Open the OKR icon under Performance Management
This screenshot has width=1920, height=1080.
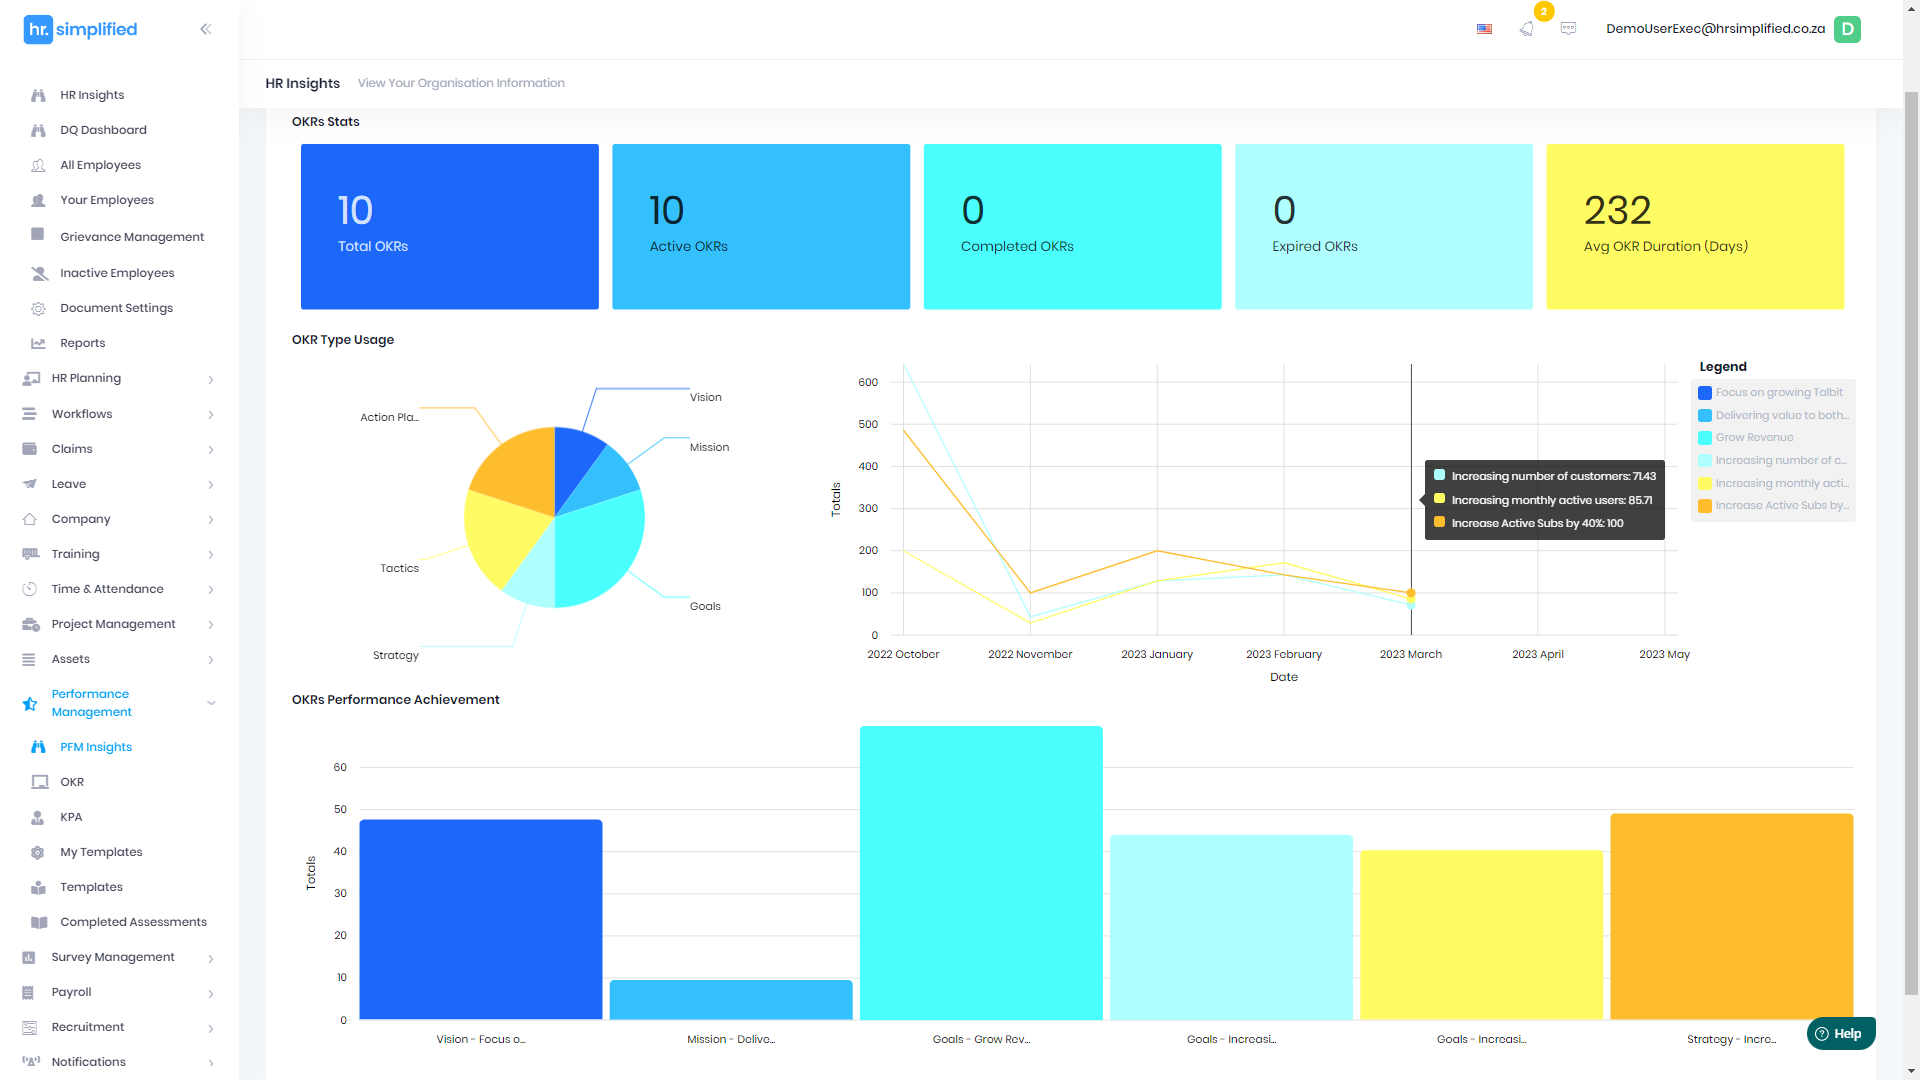click(x=37, y=781)
